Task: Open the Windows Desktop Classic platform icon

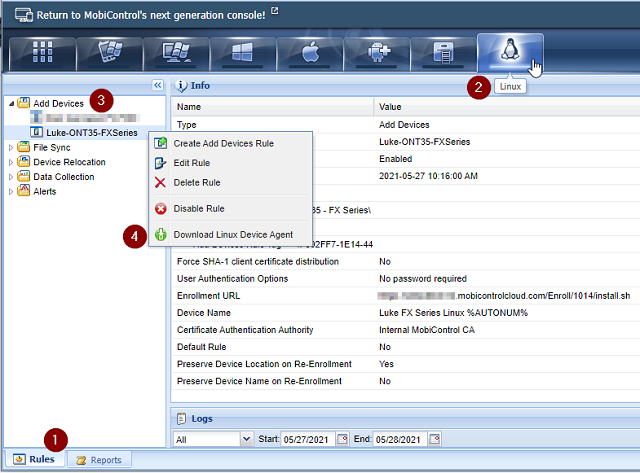Action: coord(176,54)
